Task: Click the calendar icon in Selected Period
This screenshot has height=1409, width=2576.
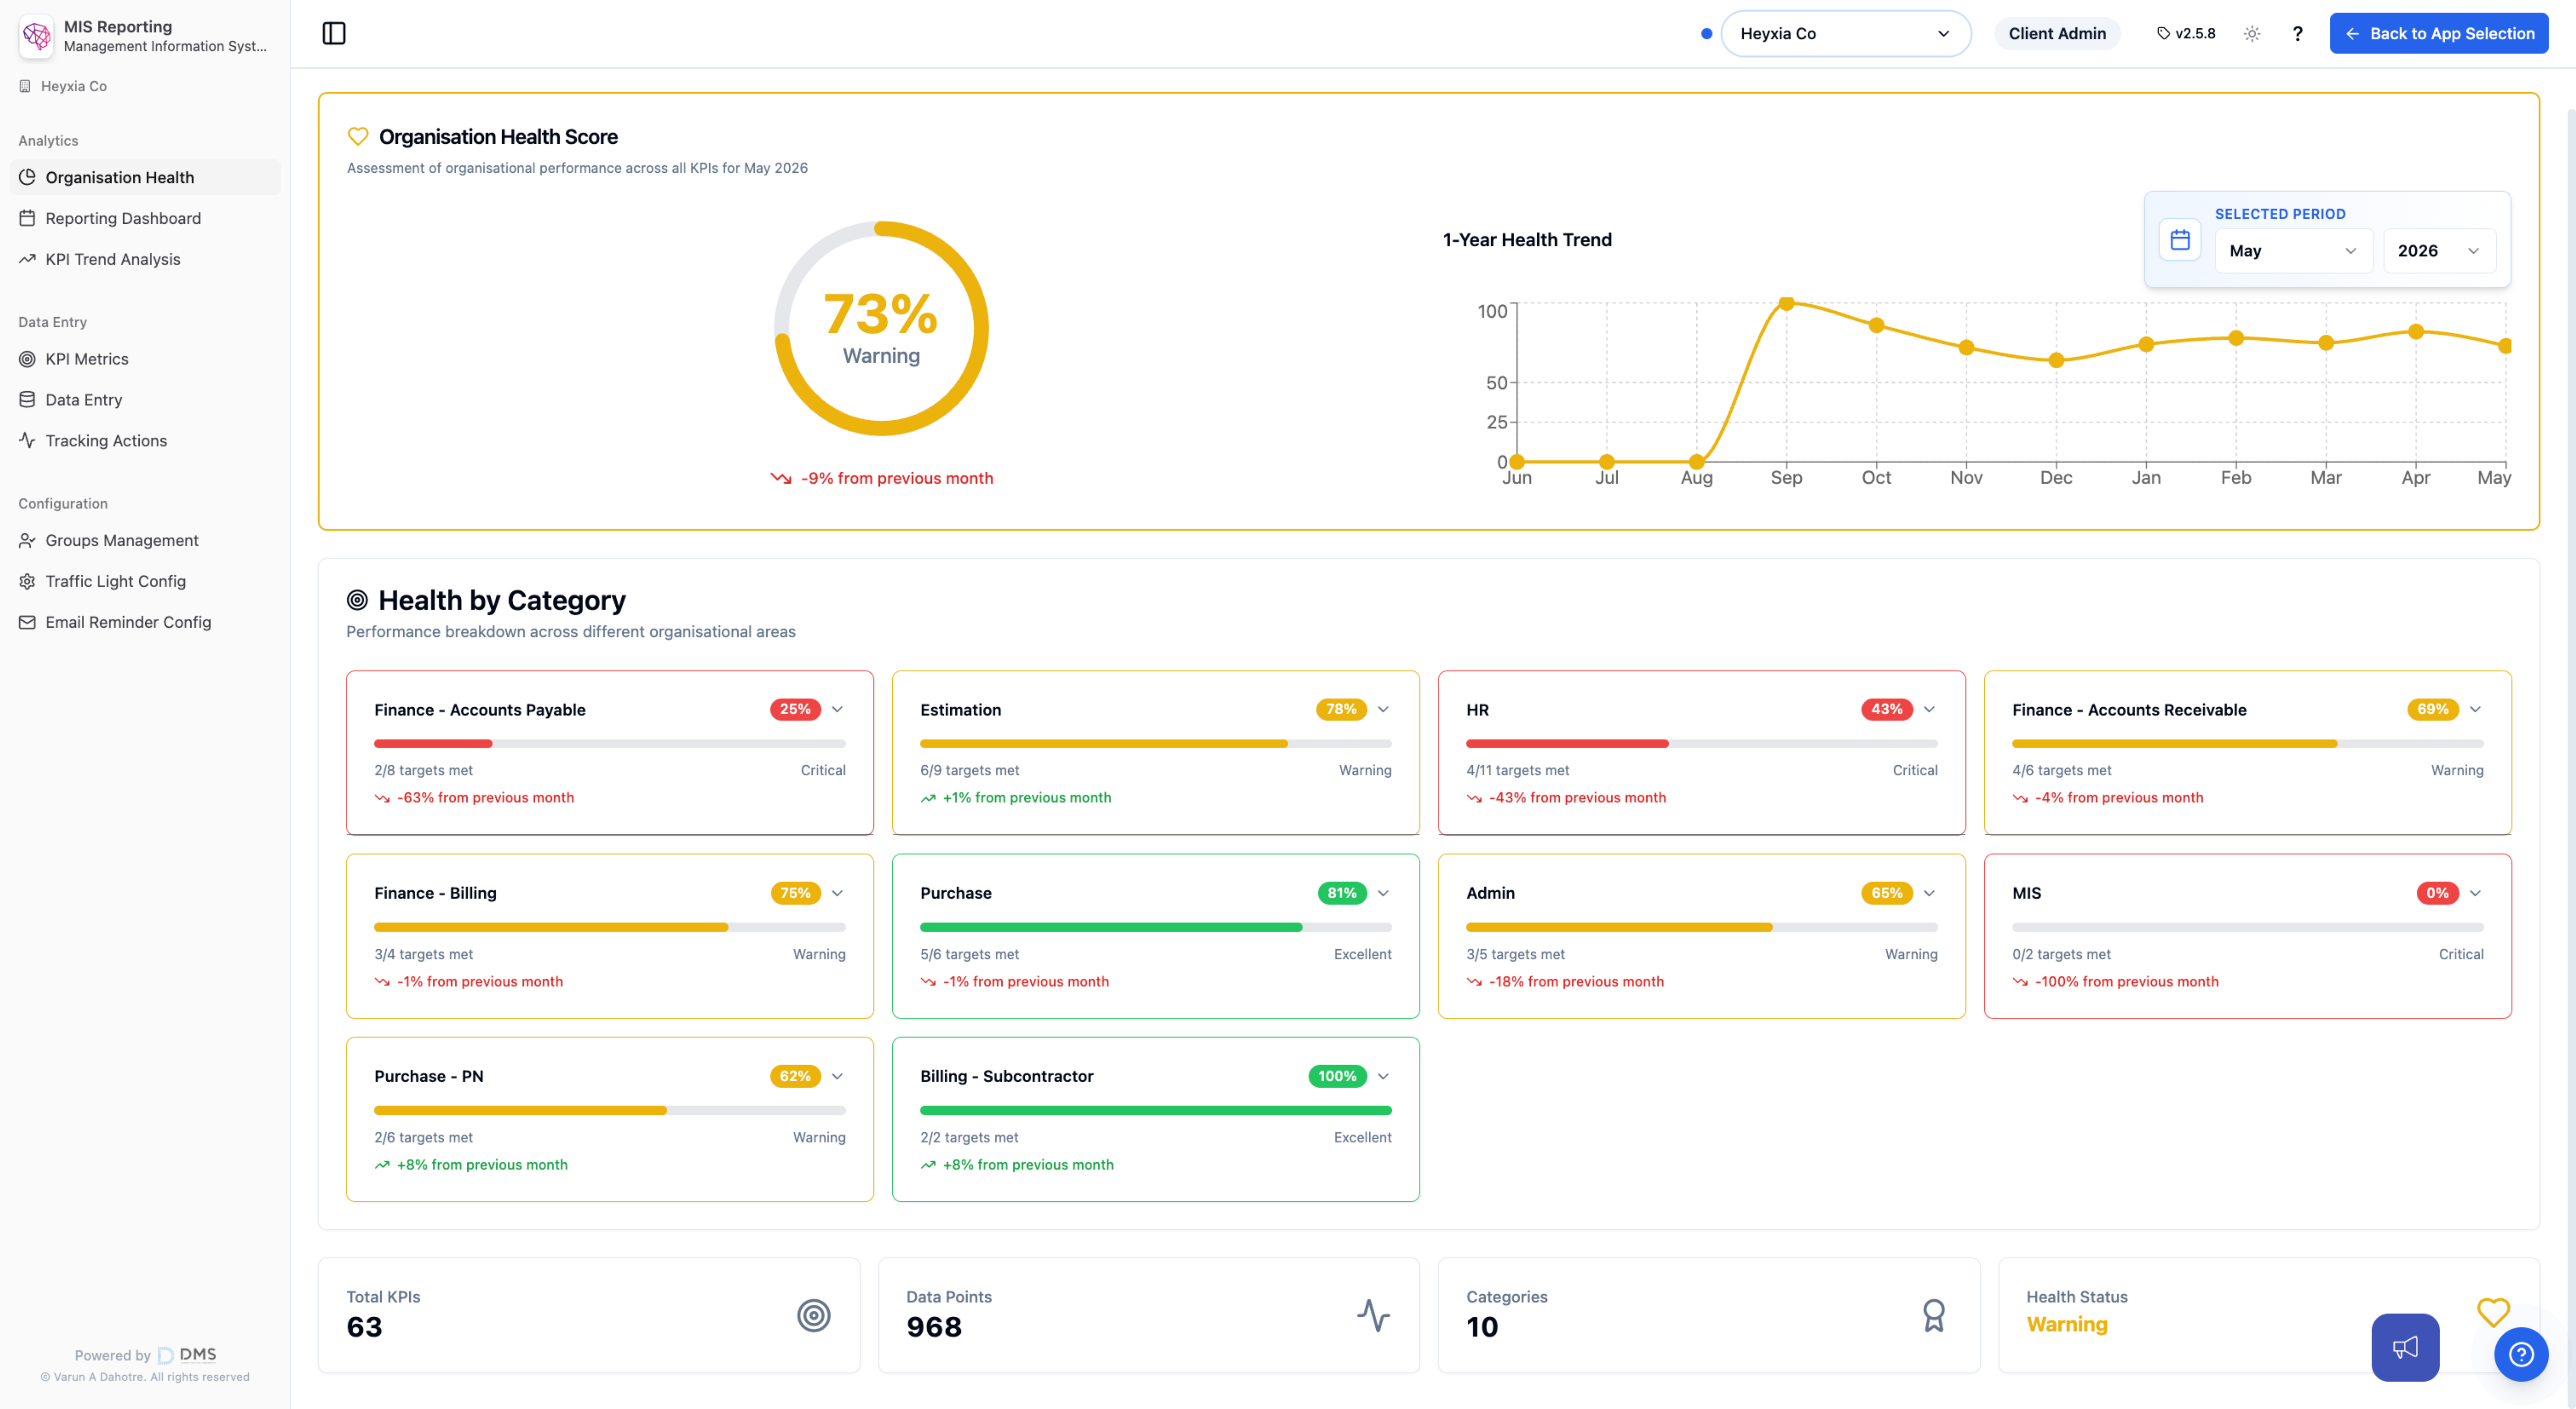Action: (x=2180, y=240)
